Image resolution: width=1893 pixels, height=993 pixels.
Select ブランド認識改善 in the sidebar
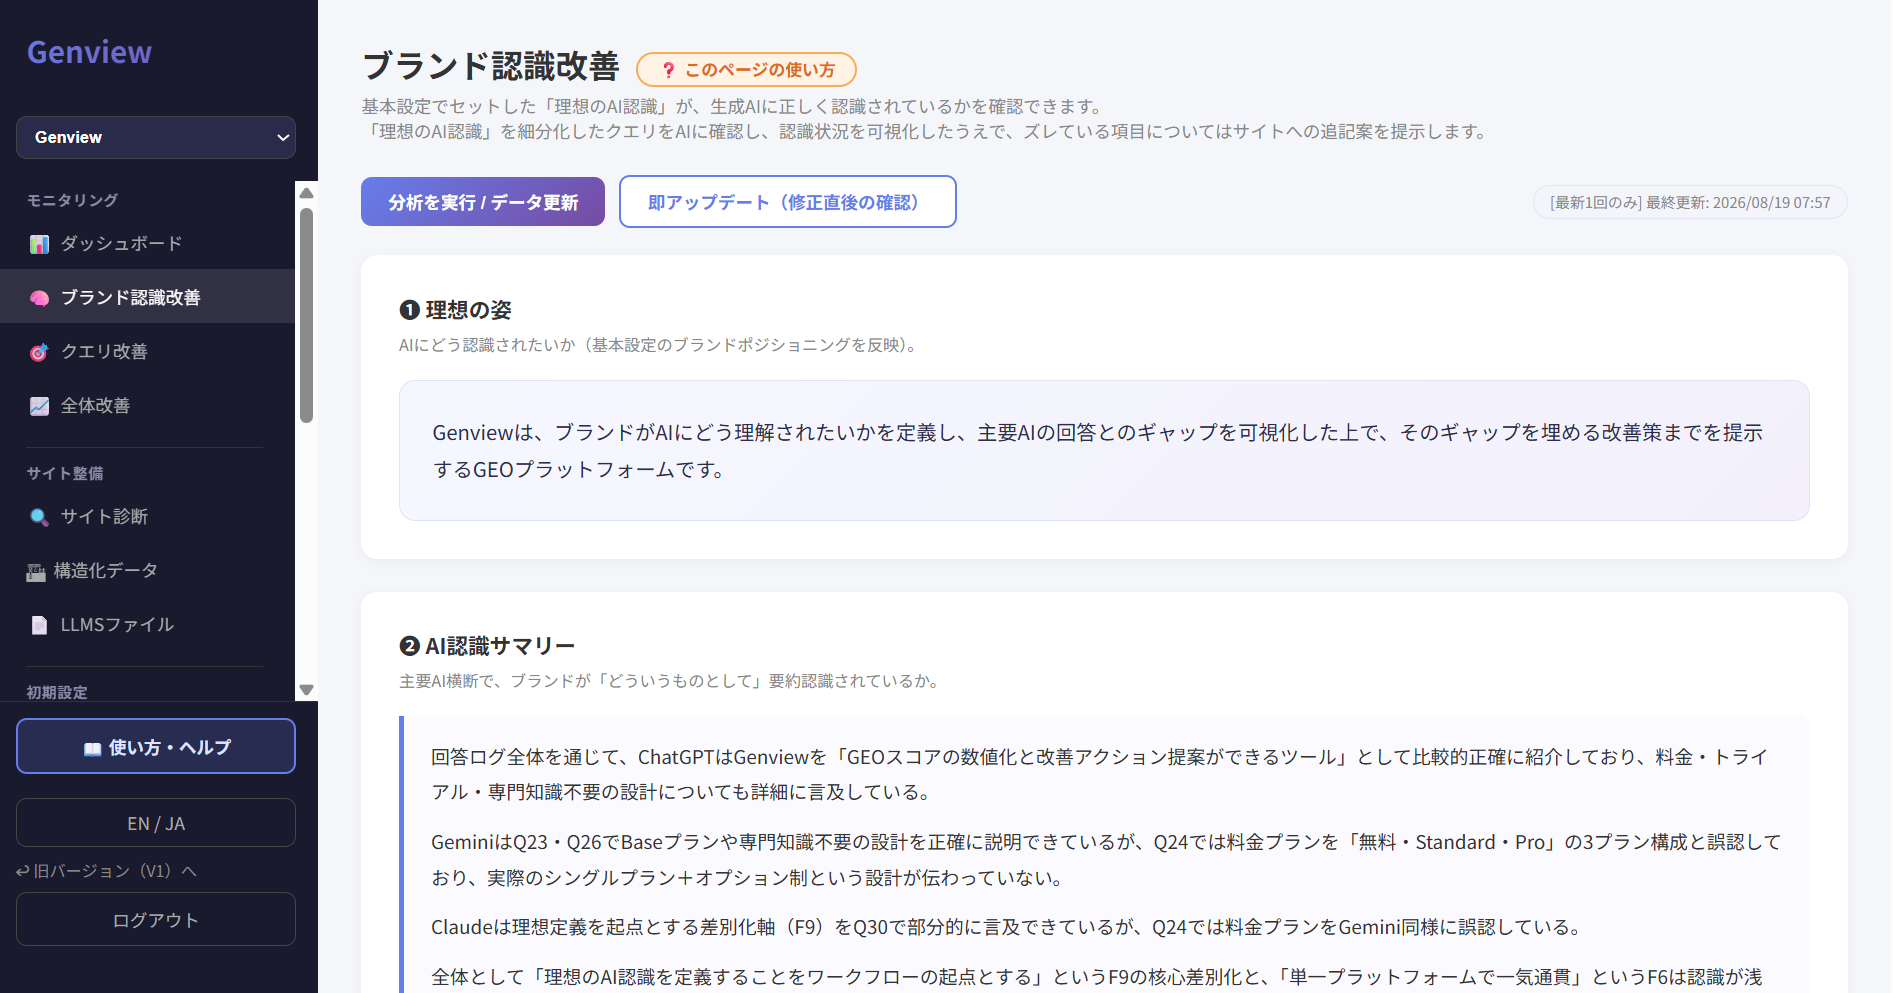148,297
